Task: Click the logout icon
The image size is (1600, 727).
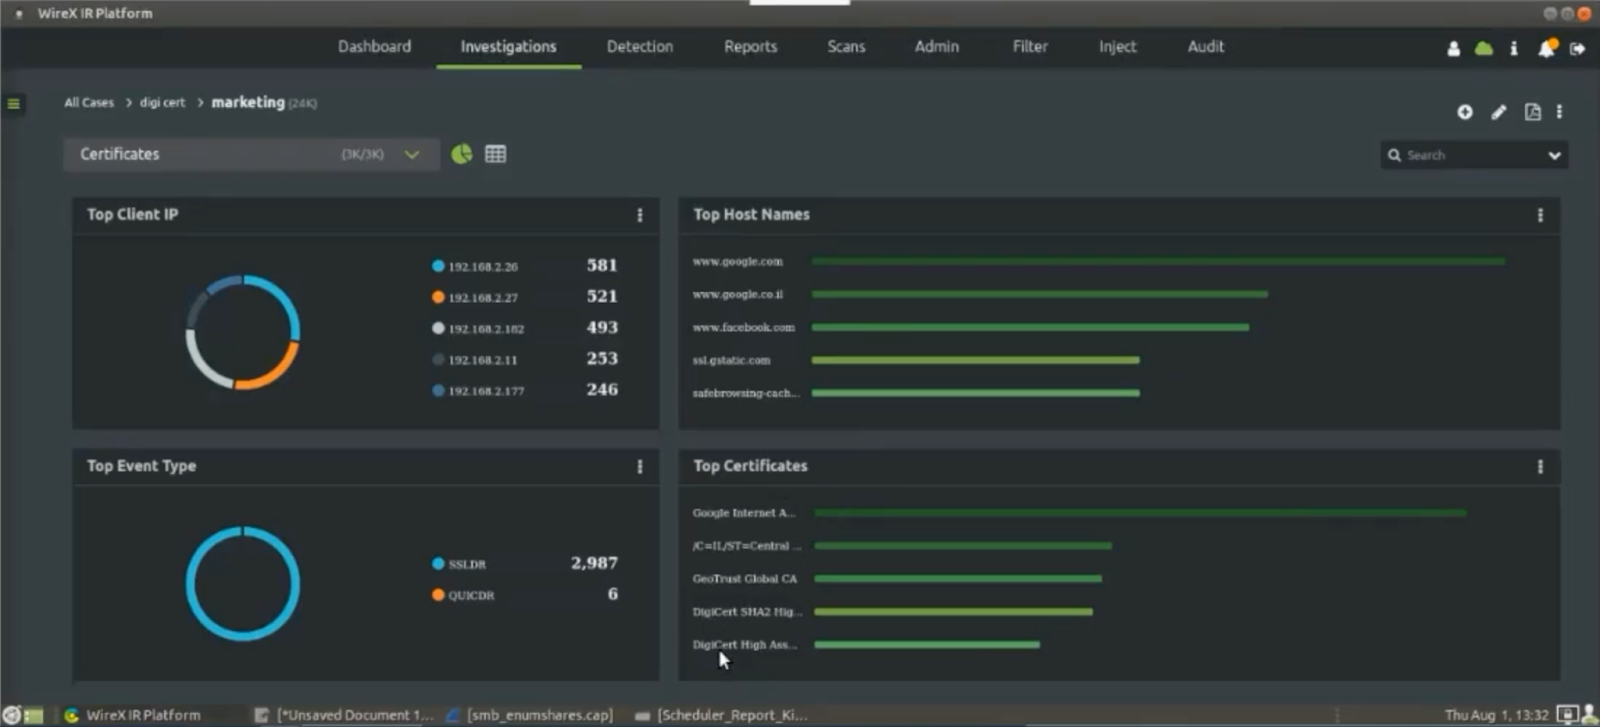Action: [x=1577, y=48]
